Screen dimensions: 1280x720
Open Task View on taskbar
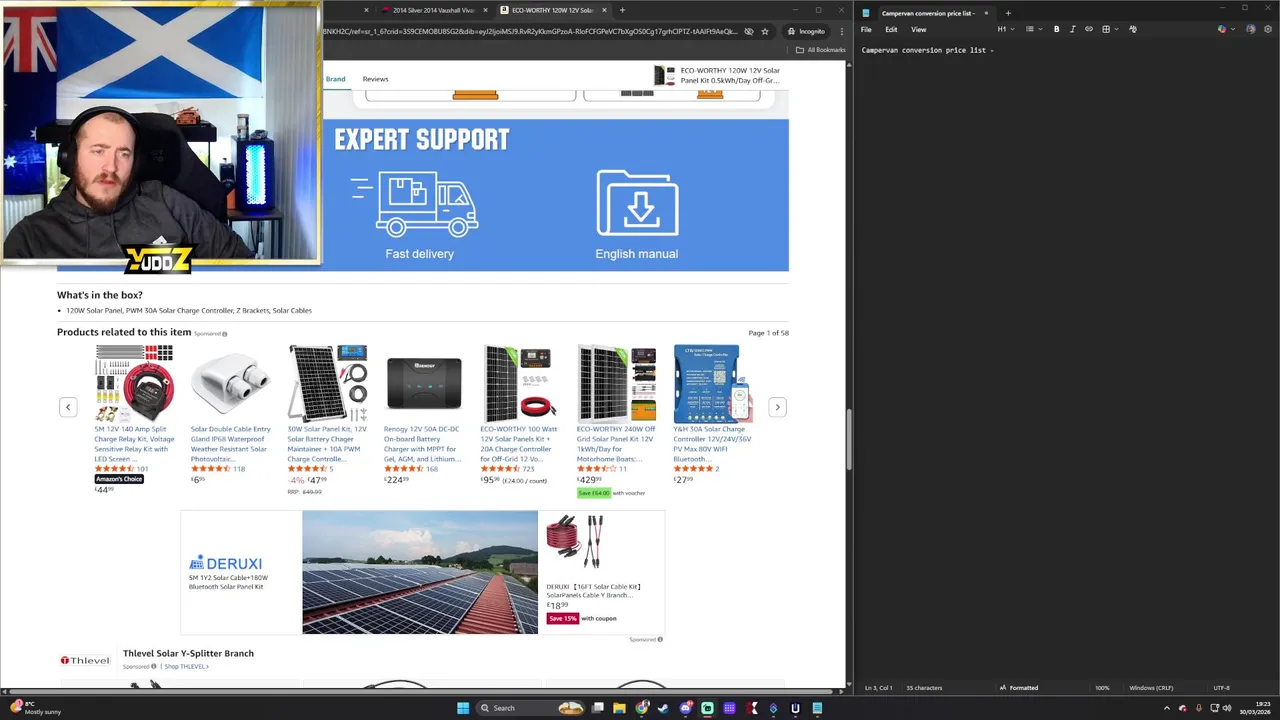(x=597, y=708)
